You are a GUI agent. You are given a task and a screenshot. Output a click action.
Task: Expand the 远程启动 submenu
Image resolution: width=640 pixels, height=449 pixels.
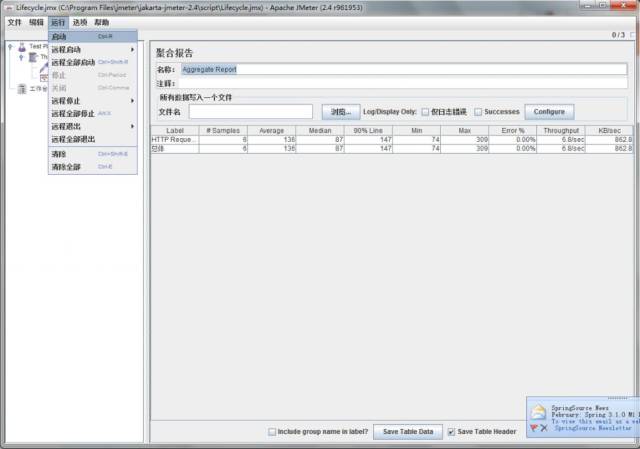tap(93, 50)
